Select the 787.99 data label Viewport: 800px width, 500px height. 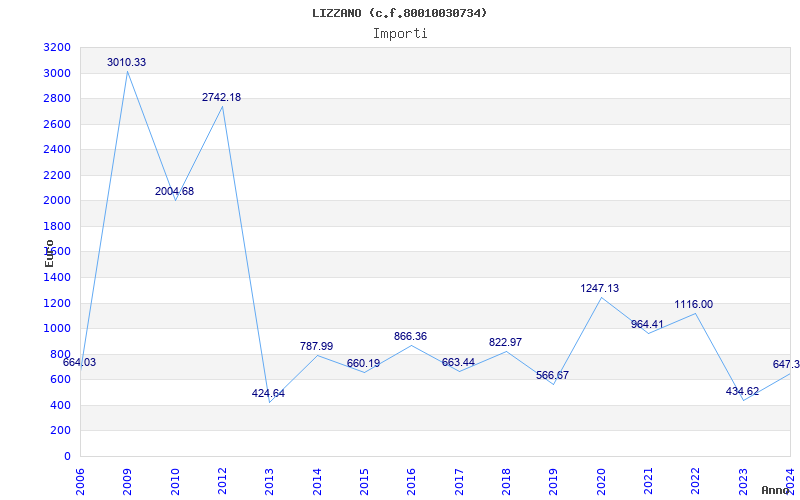(x=316, y=346)
